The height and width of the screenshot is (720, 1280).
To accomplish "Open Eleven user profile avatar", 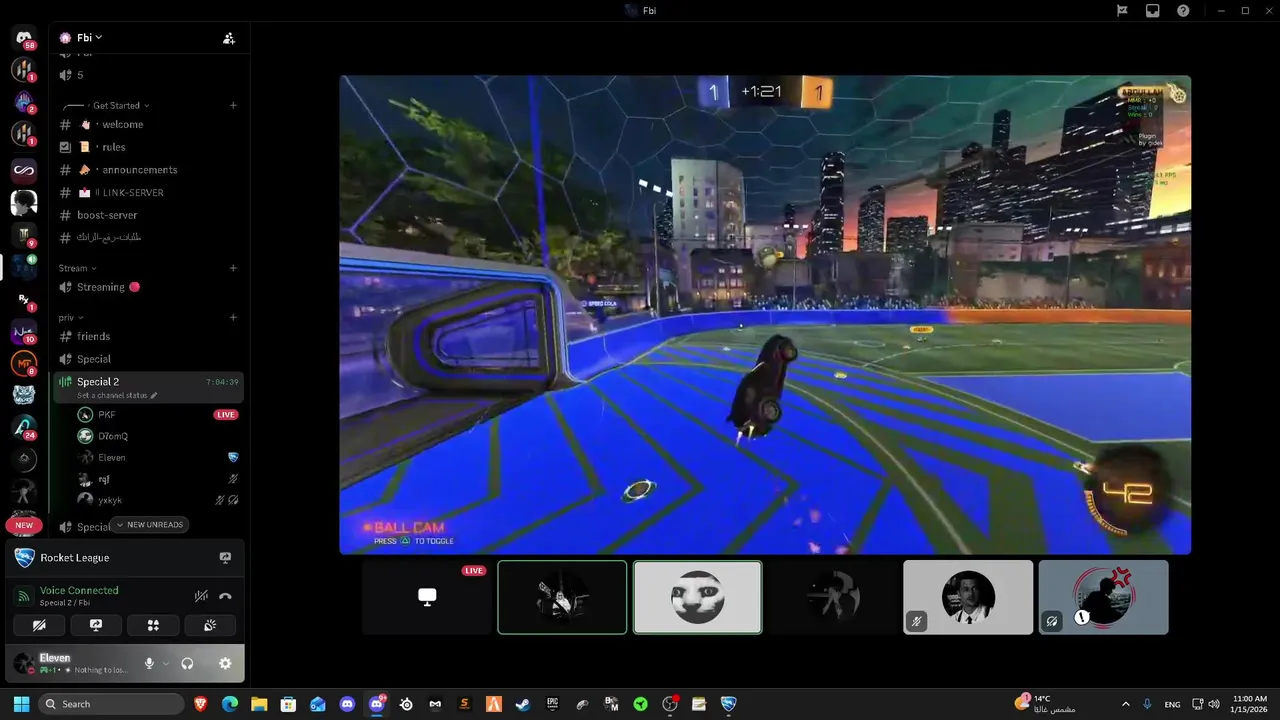I will point(23,663).
